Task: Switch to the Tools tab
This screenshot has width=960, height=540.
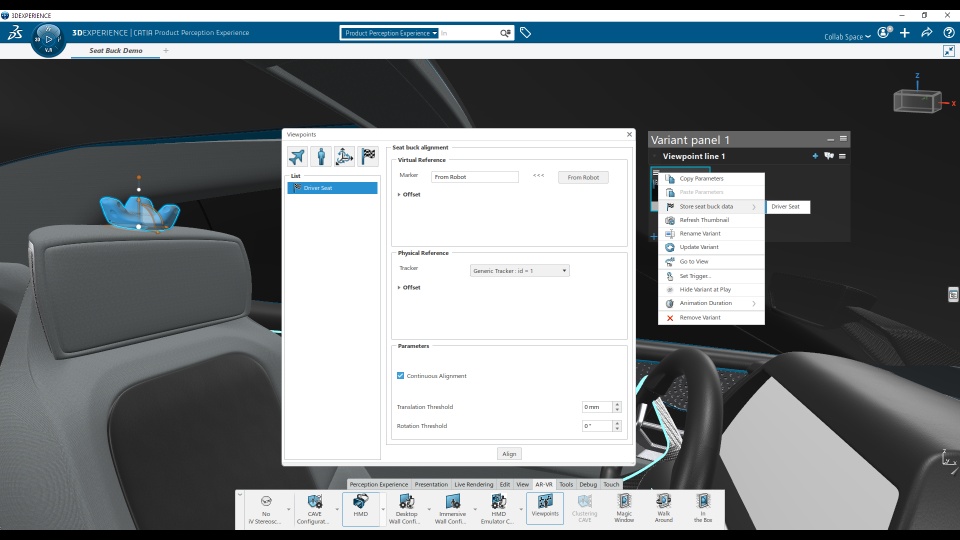Action: coord(566,484)
